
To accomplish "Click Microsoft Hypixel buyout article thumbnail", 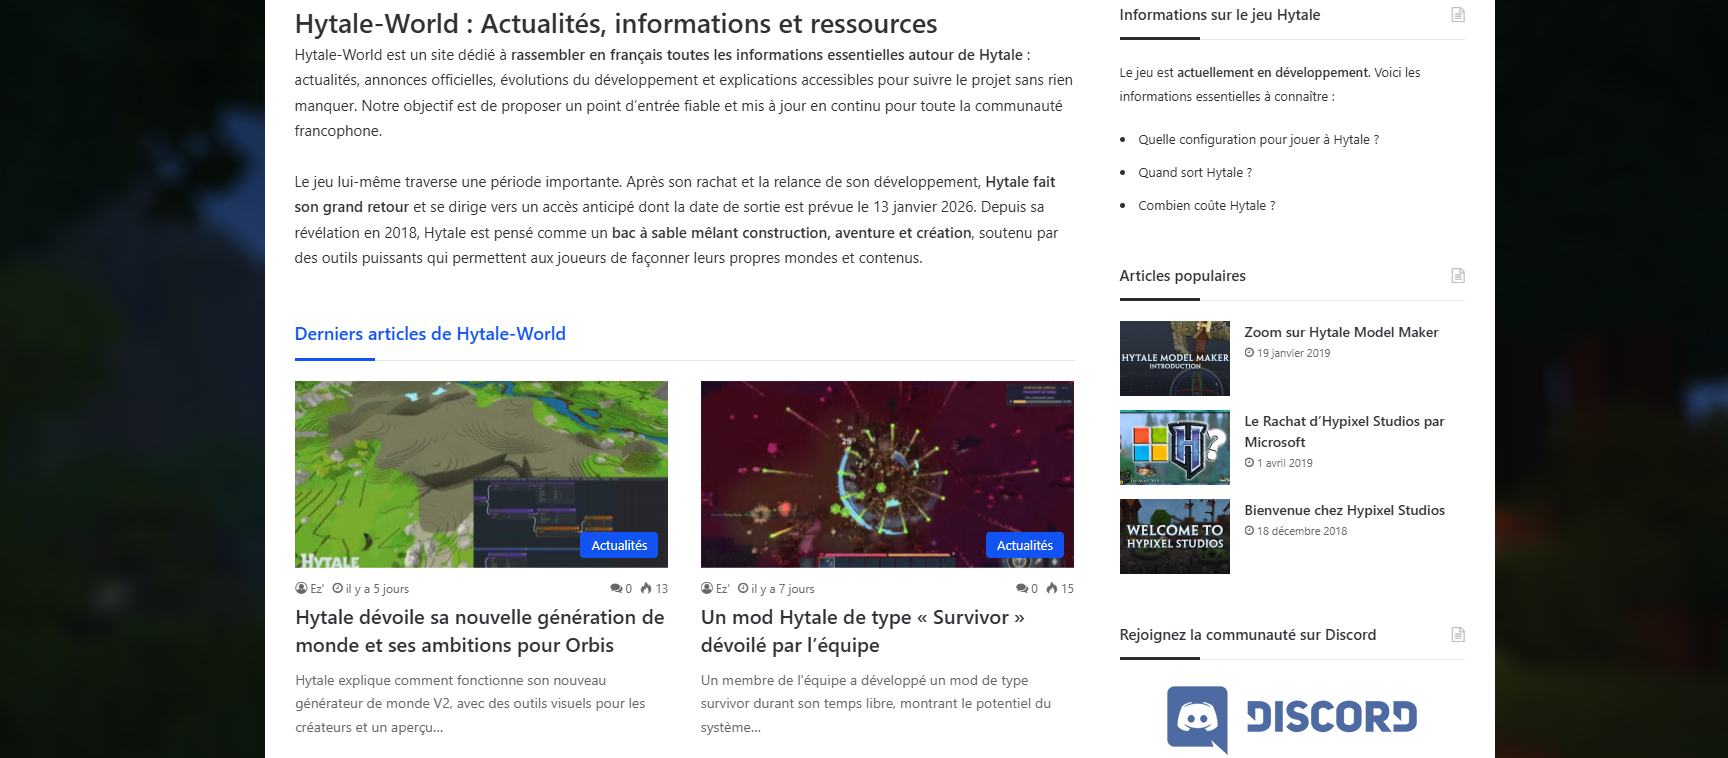I will 1174,447.
